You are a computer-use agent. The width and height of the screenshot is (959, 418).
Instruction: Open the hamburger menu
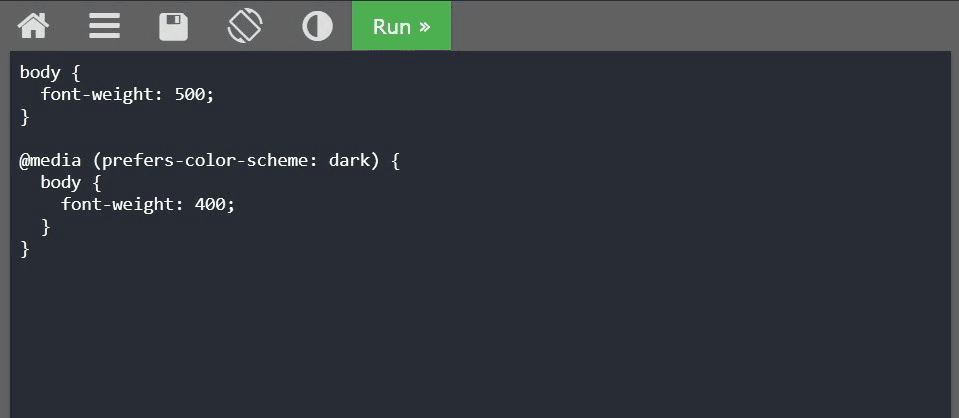pyautogui.click(x=105, y=26)
